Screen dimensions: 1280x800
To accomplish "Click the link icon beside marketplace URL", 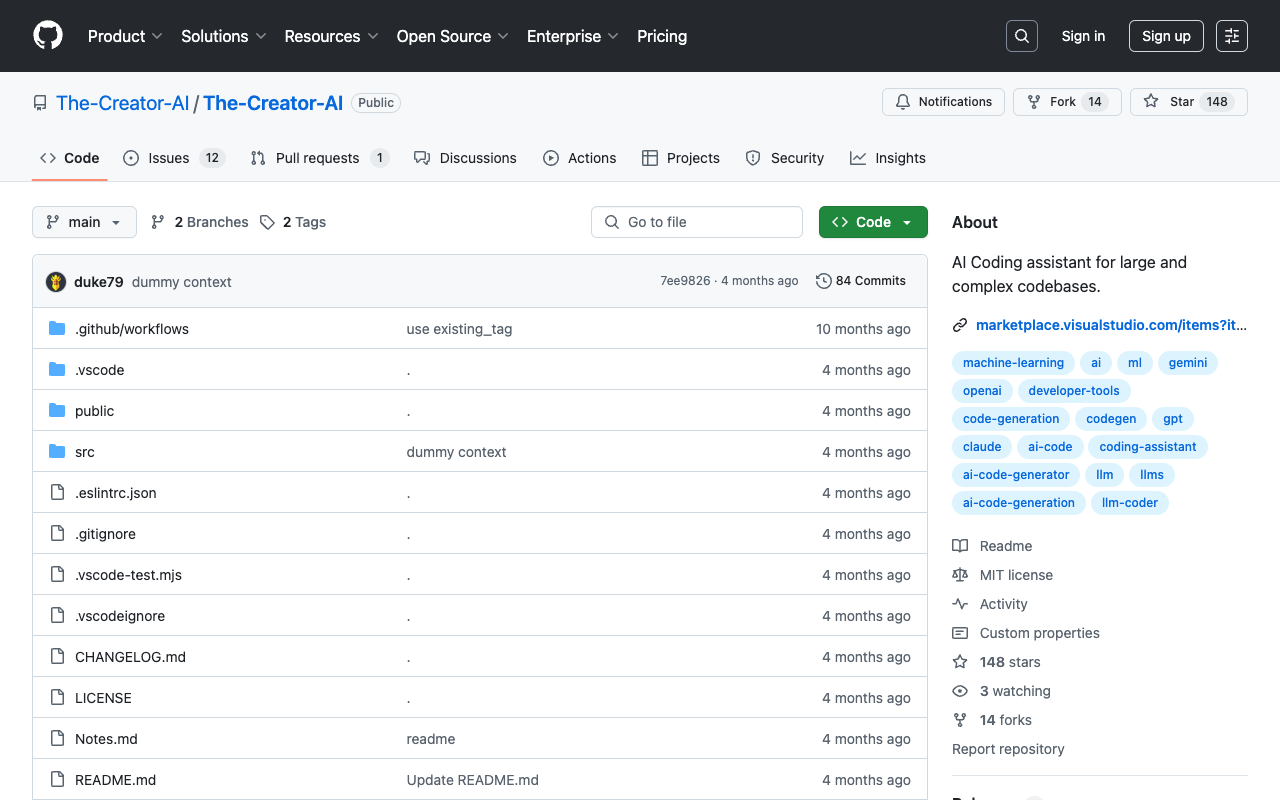I will [x=960, y=325].
